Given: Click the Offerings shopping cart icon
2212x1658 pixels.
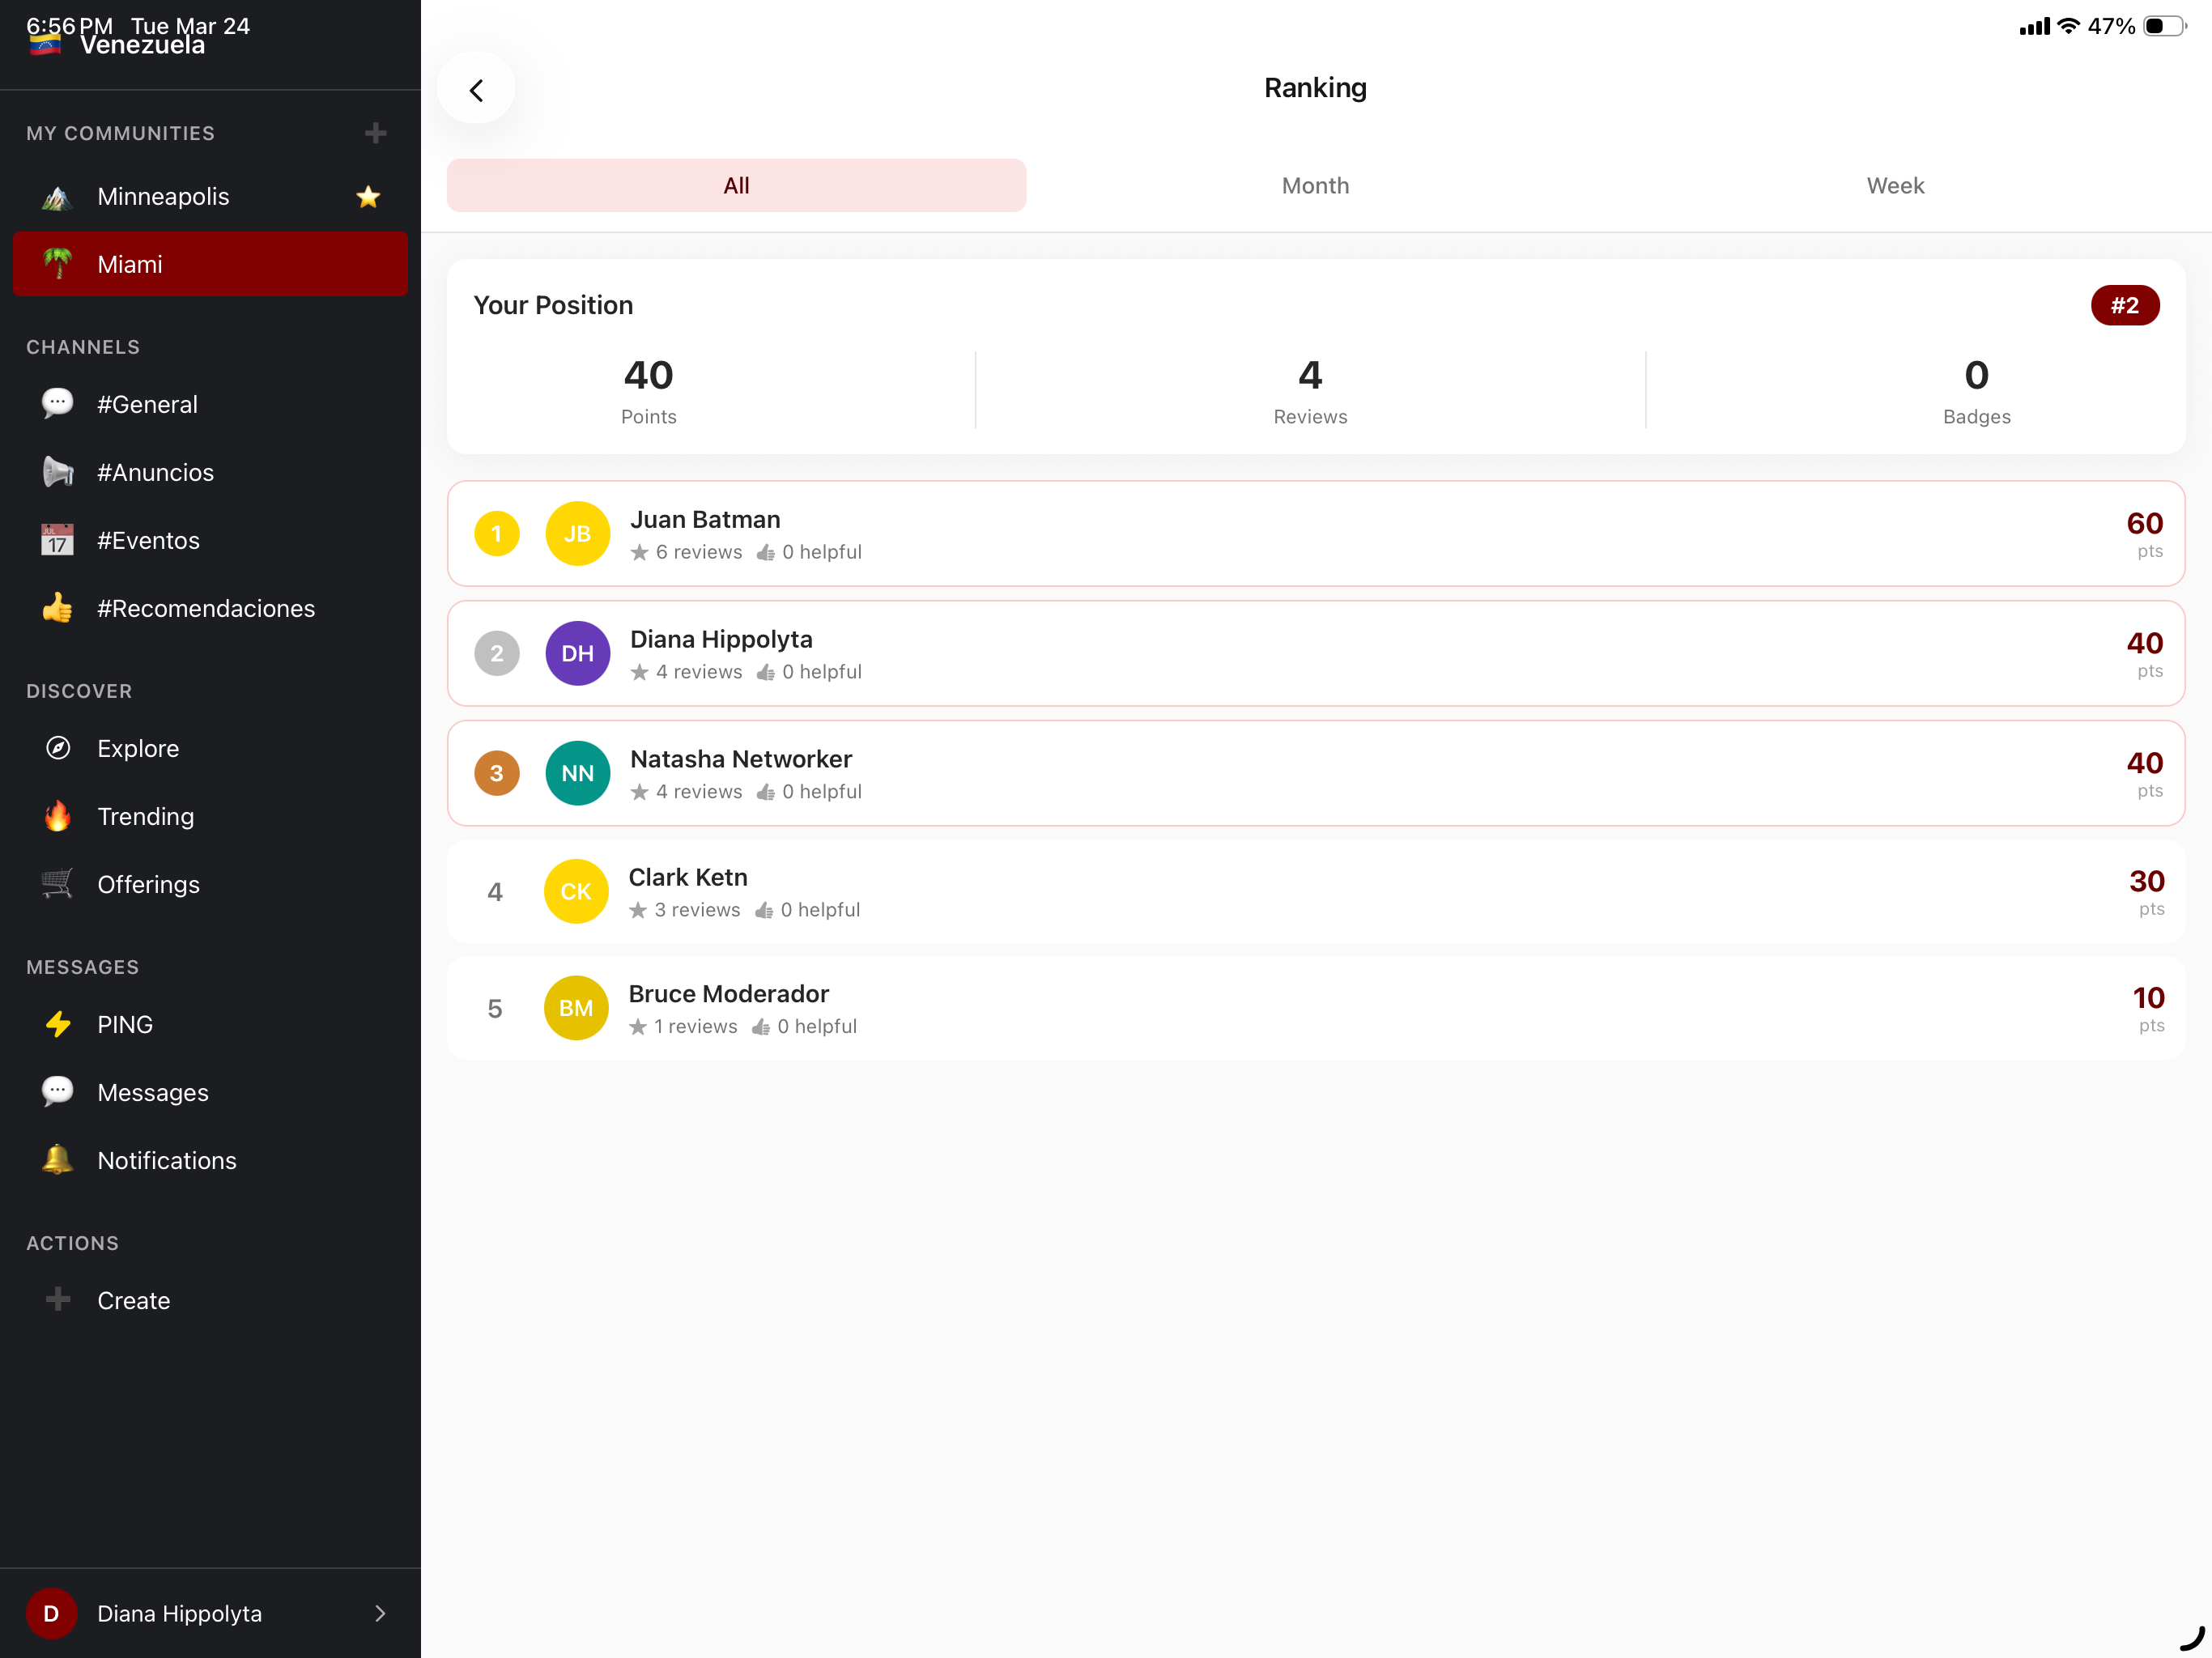Looking at the screenshot, I should point(57,884).
